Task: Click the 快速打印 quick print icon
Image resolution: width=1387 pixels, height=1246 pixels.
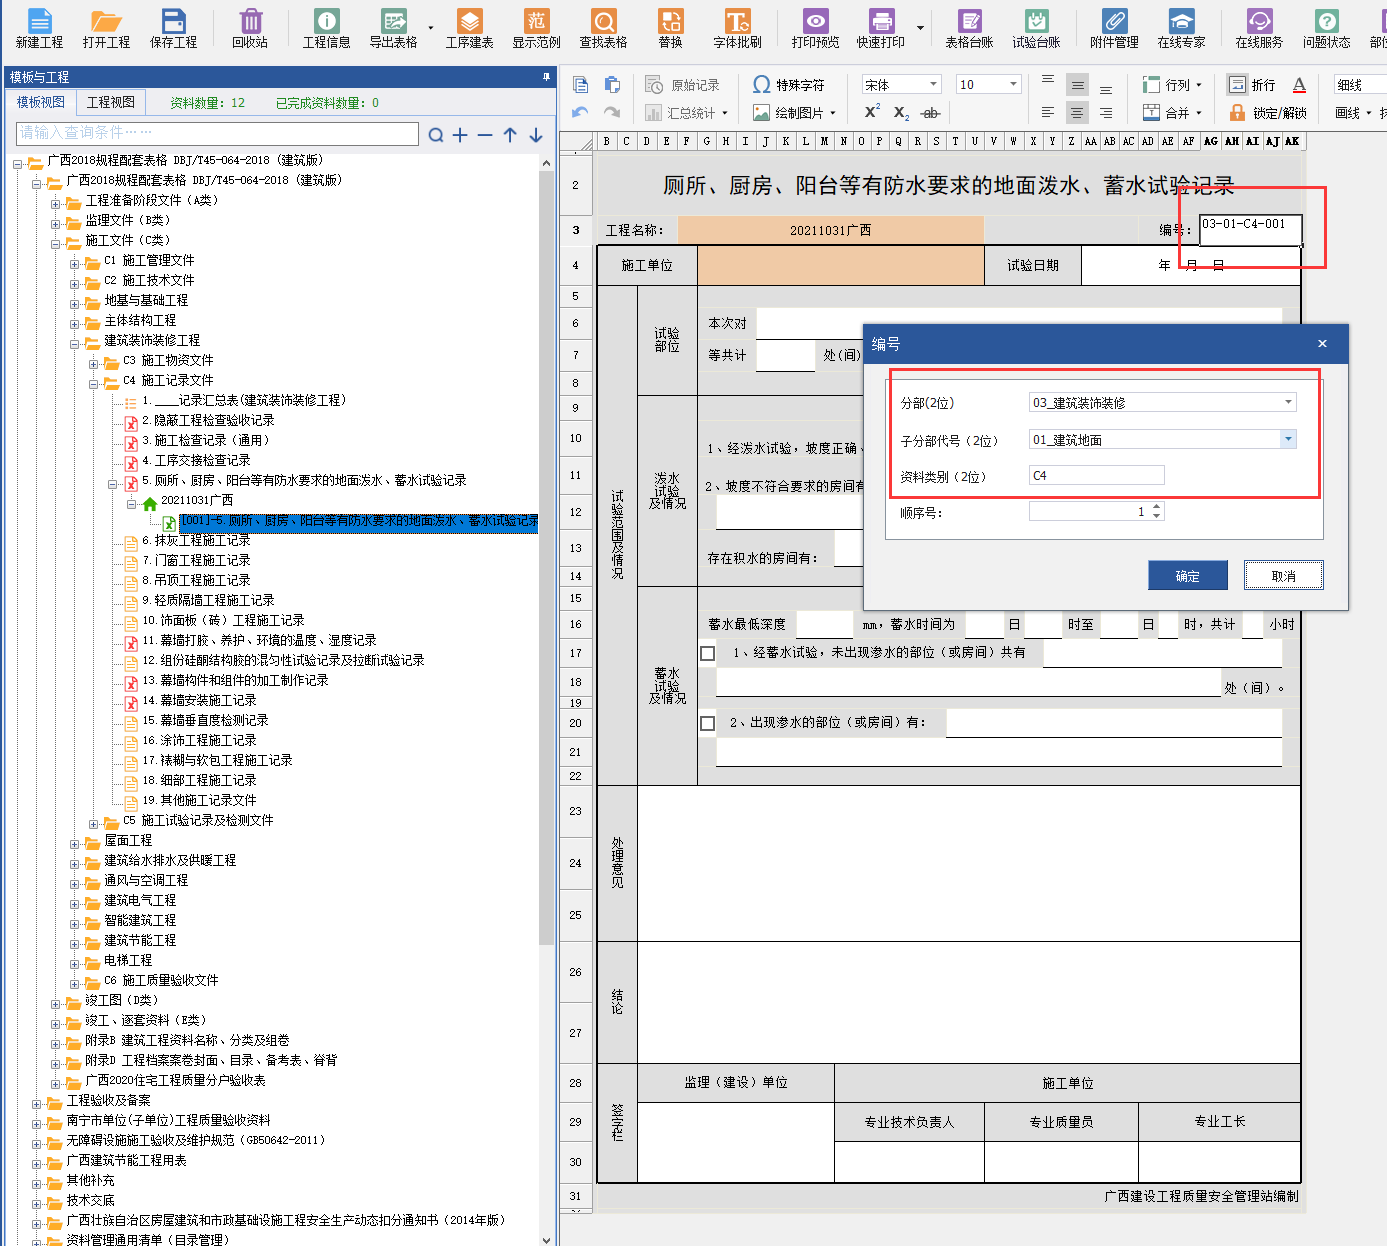Action: point(880,28)
